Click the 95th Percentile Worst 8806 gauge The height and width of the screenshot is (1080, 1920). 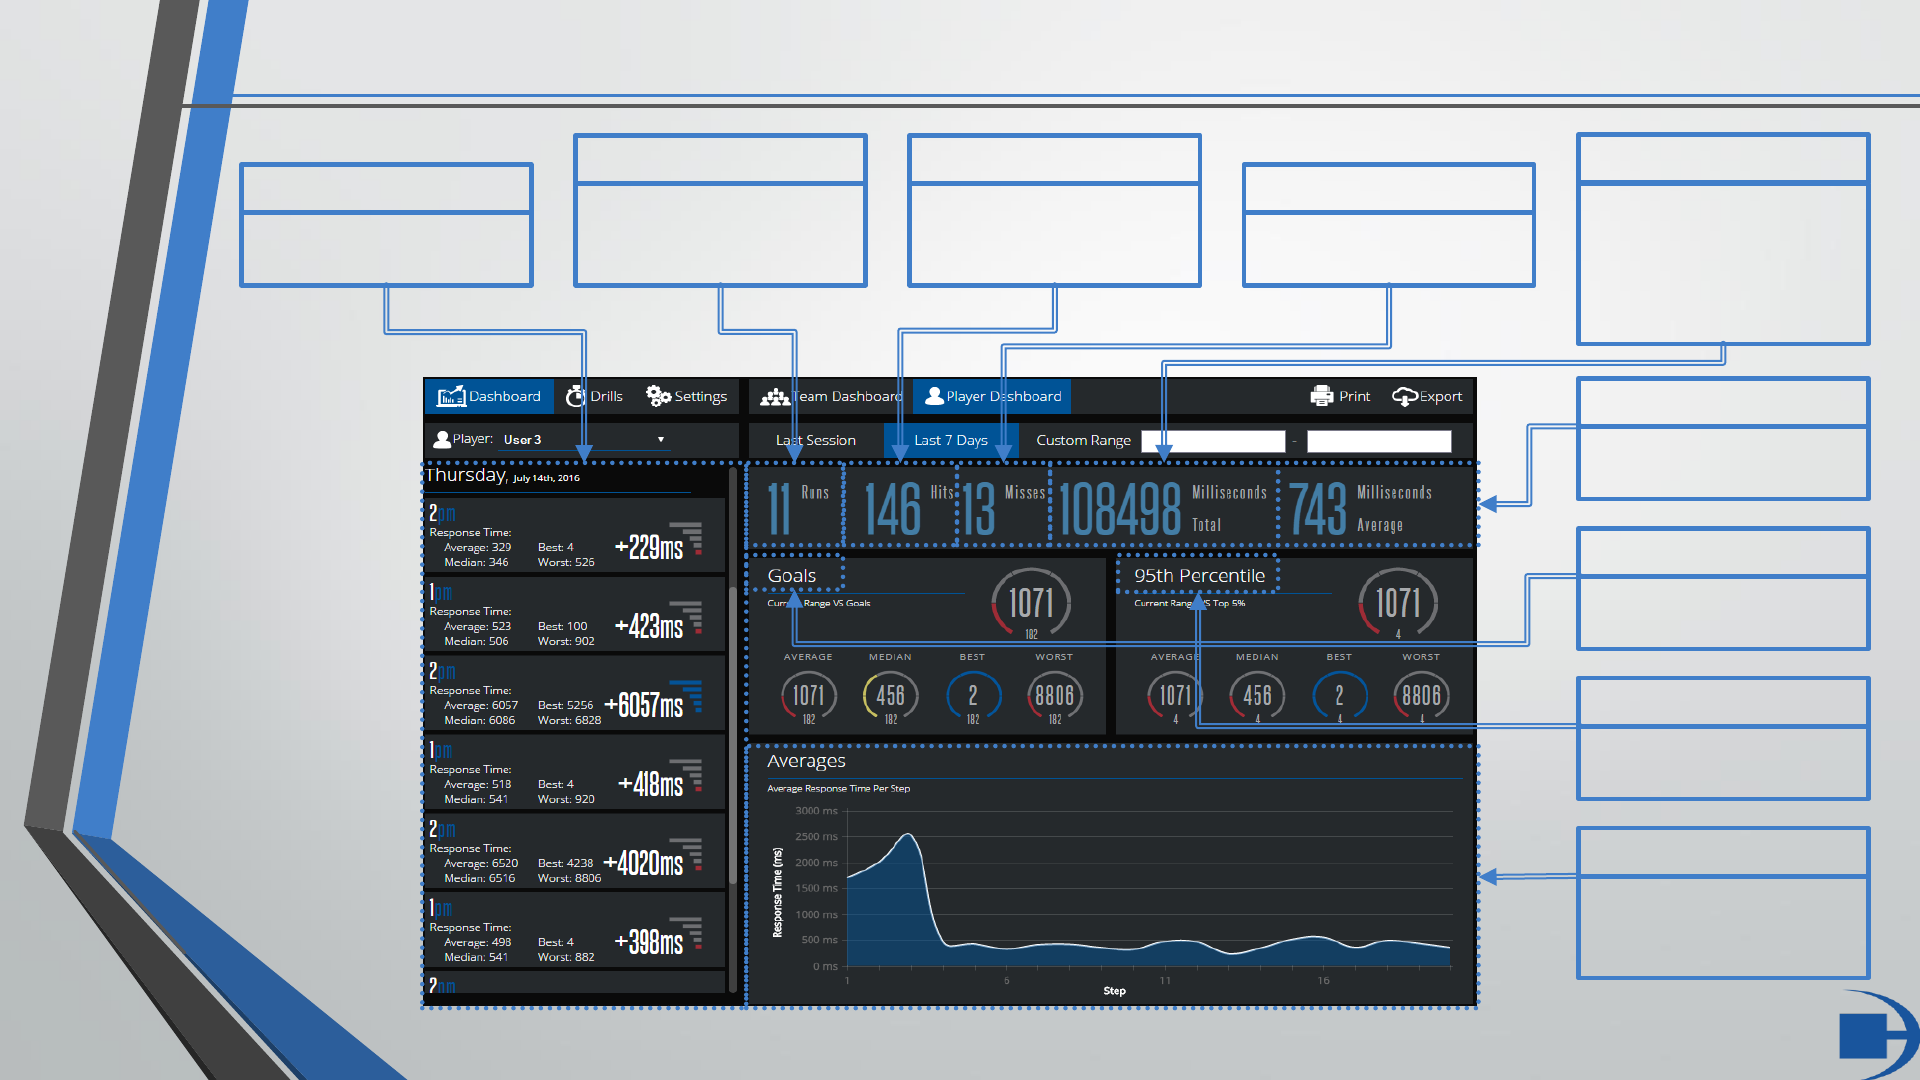[1421, 696]
